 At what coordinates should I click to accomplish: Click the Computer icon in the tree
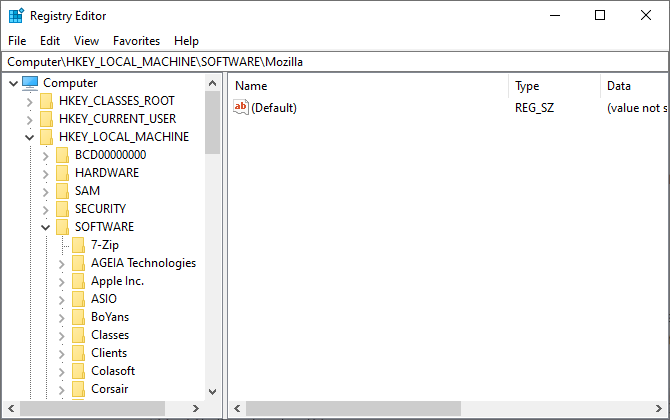tap(30, 83)
